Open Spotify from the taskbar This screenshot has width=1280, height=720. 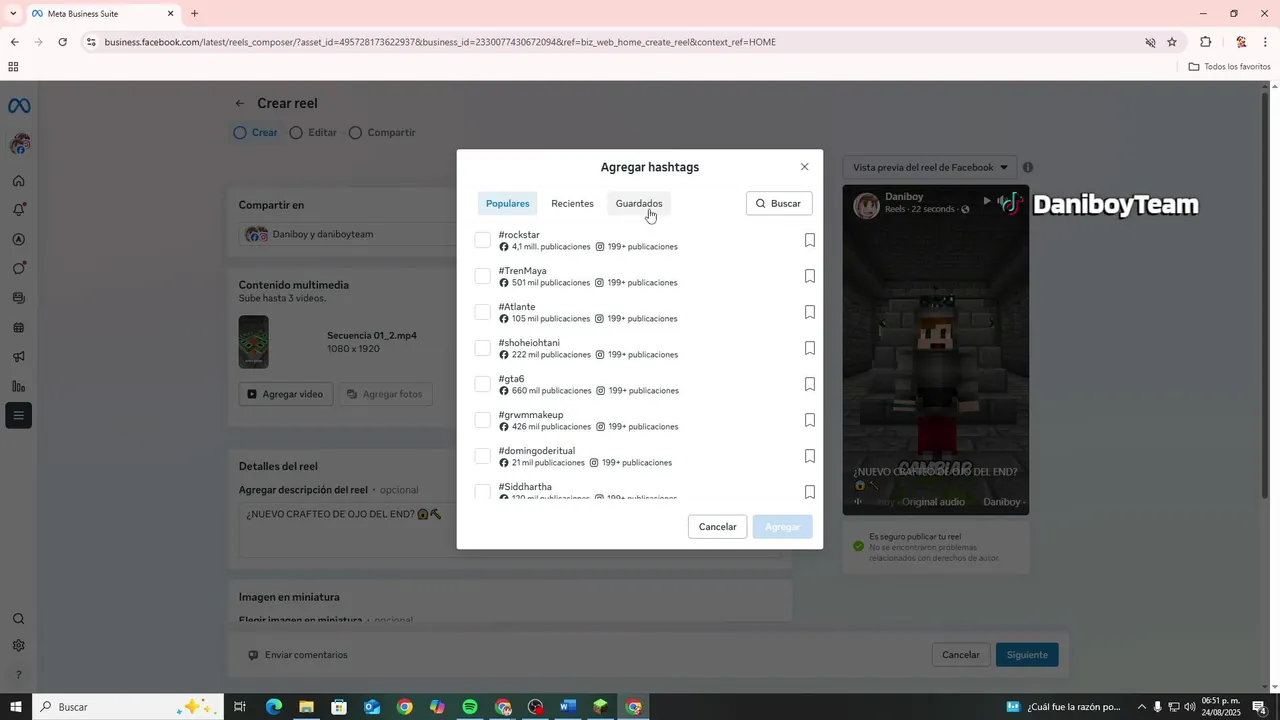(470, 707)
